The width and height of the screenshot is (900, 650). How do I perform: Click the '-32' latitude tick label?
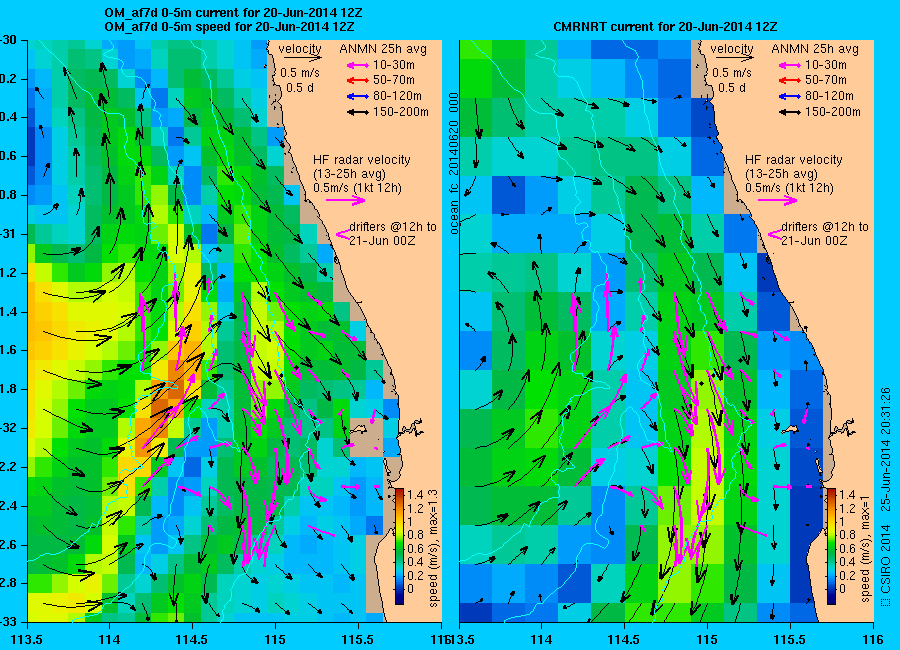click(x=8, y=428)
